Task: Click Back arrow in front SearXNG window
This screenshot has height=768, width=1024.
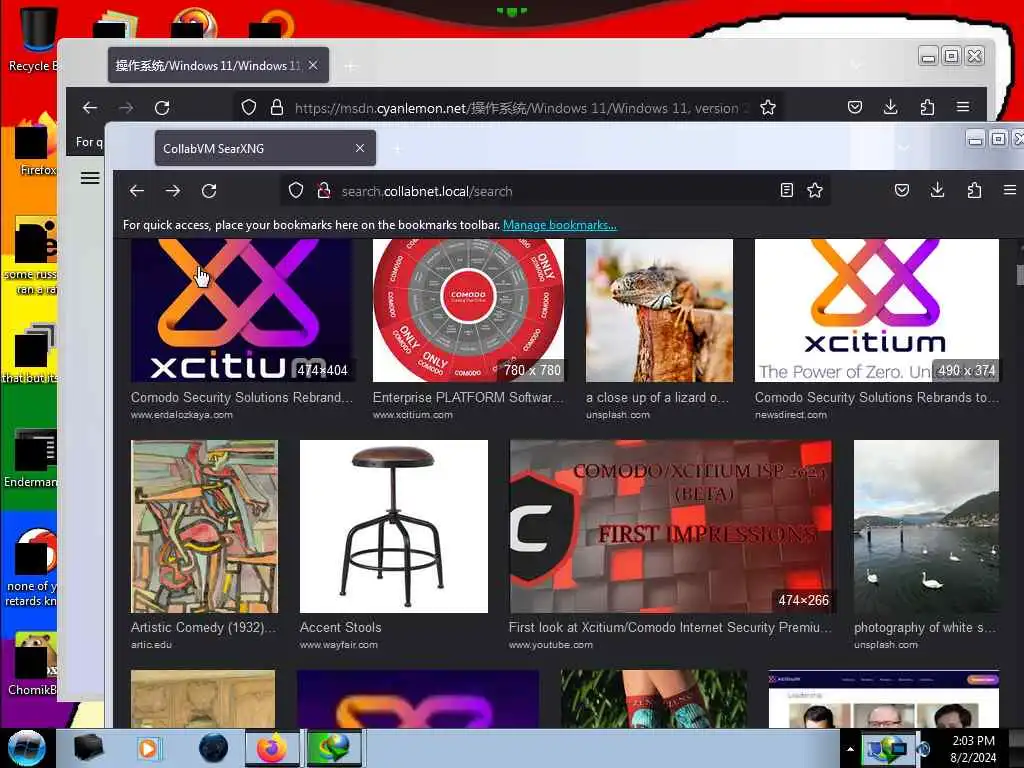Action: 136,191
